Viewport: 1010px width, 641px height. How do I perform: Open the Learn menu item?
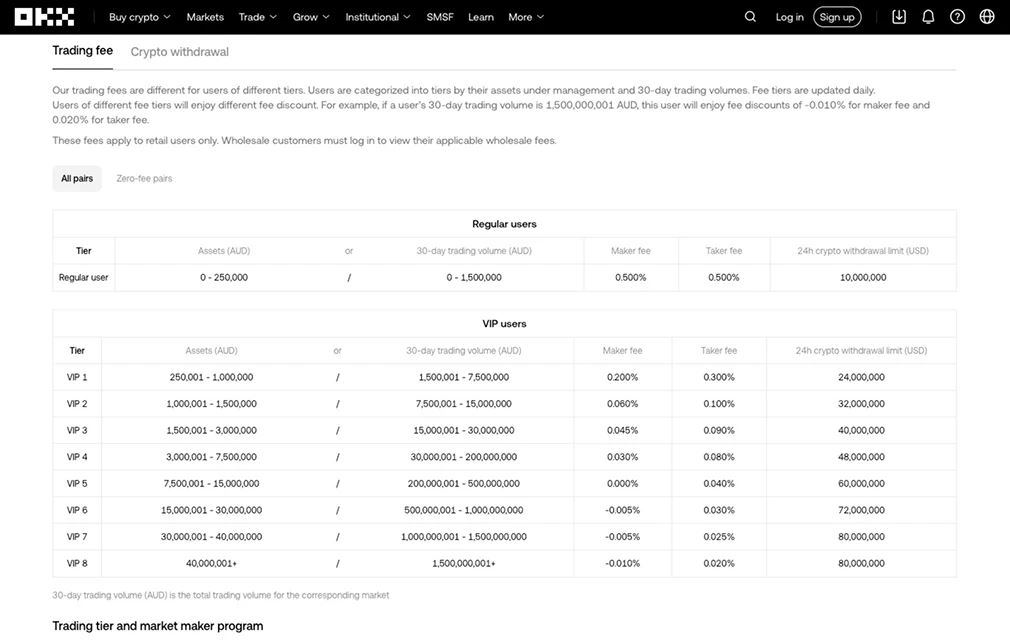(x=481, y=17)
